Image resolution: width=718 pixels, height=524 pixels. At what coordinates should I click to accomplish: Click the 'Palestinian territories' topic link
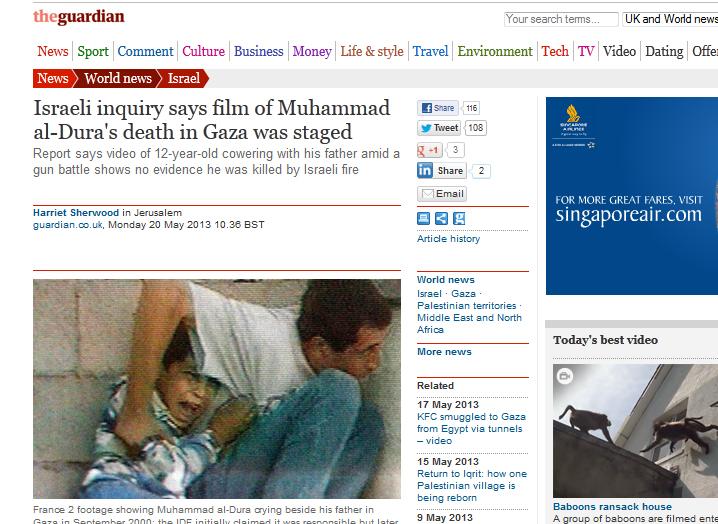click(467, 306)
